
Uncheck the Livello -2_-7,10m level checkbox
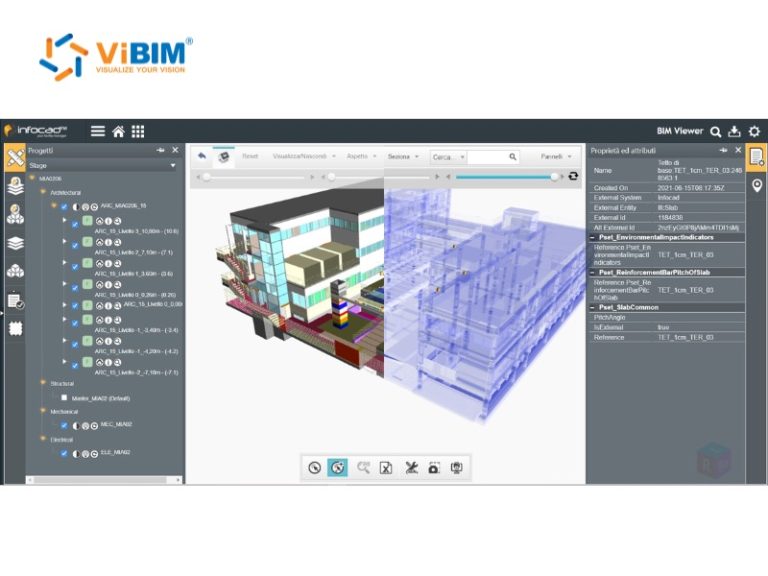click(75, 365)
